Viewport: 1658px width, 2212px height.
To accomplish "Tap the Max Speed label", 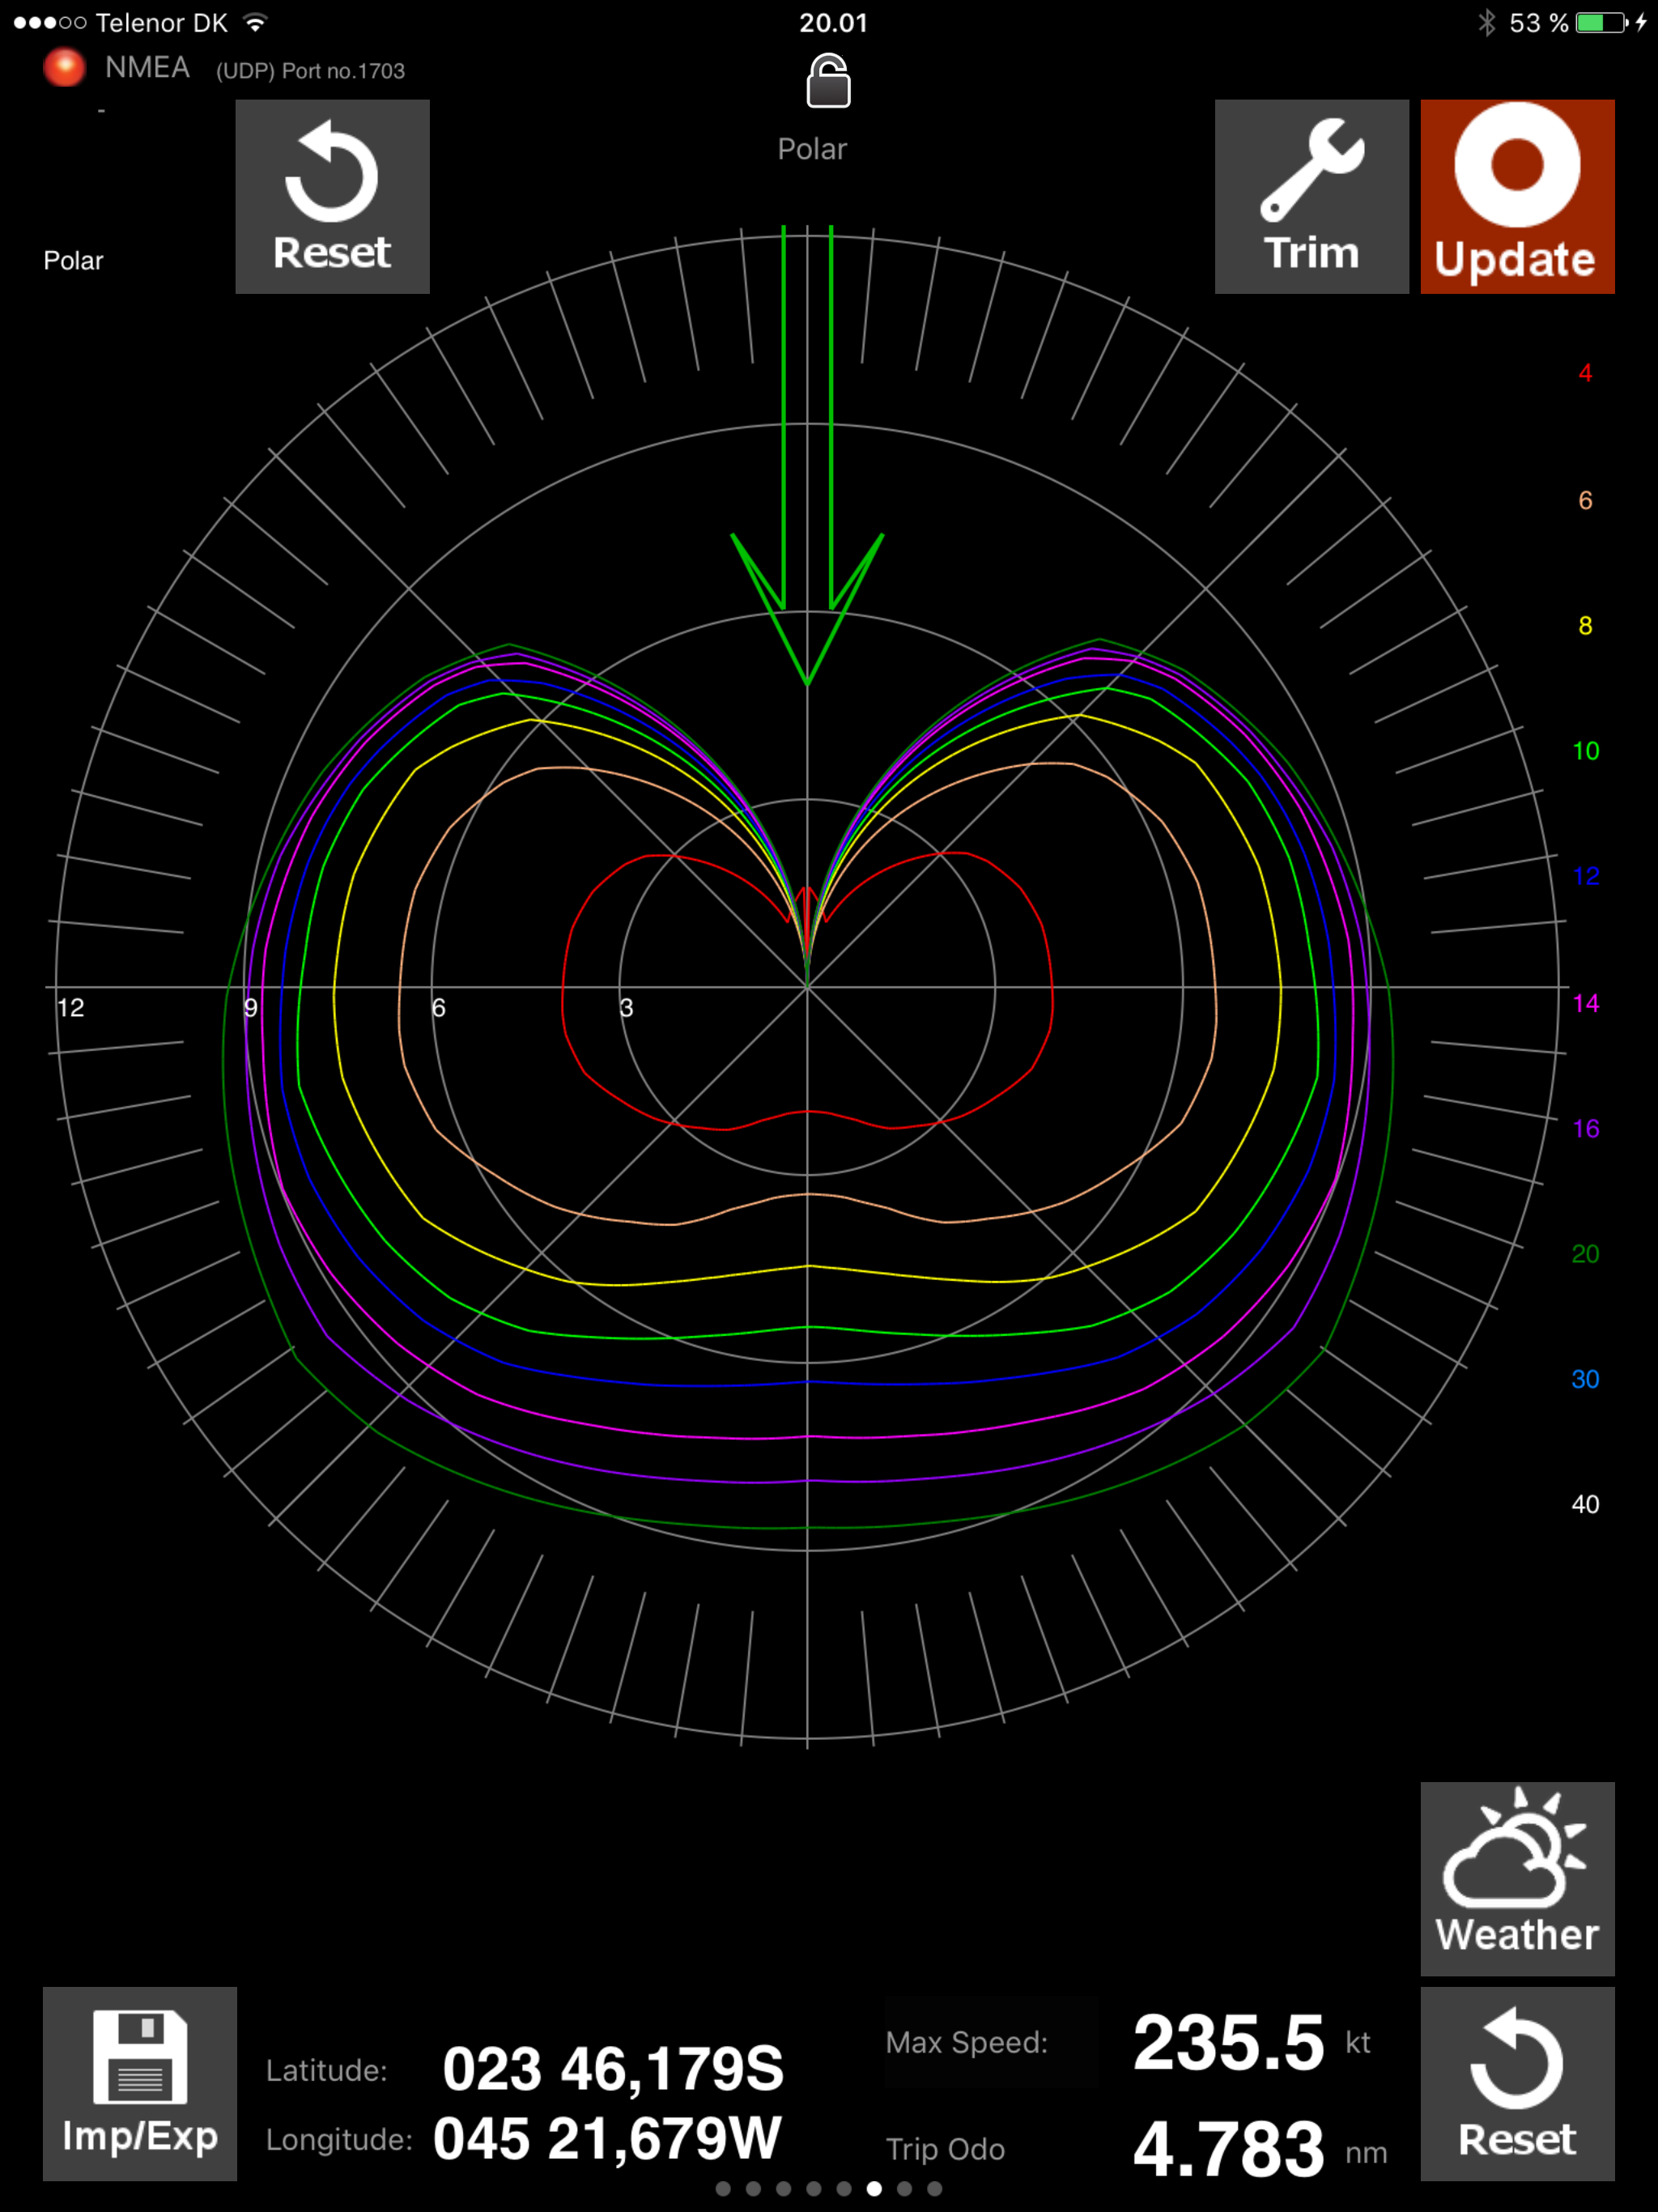I will click(x=966, y=2042).
